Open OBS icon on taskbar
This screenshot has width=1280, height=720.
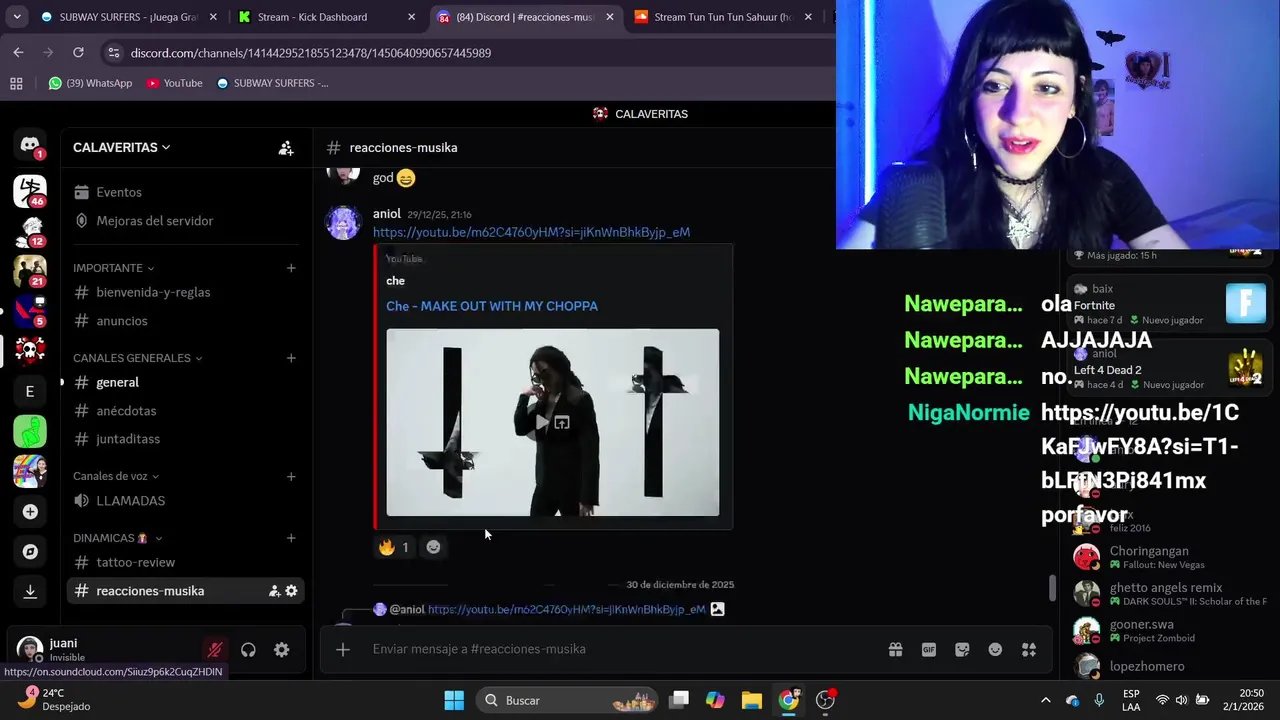826,700
